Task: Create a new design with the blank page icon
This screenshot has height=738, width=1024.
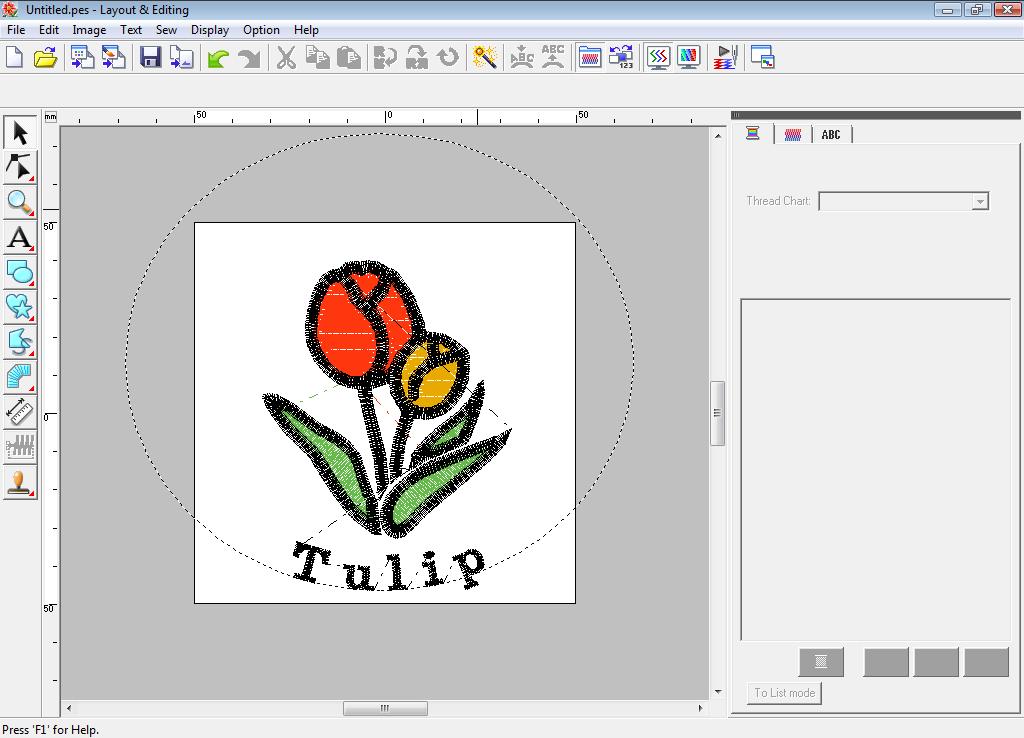Action: point(14,57)
